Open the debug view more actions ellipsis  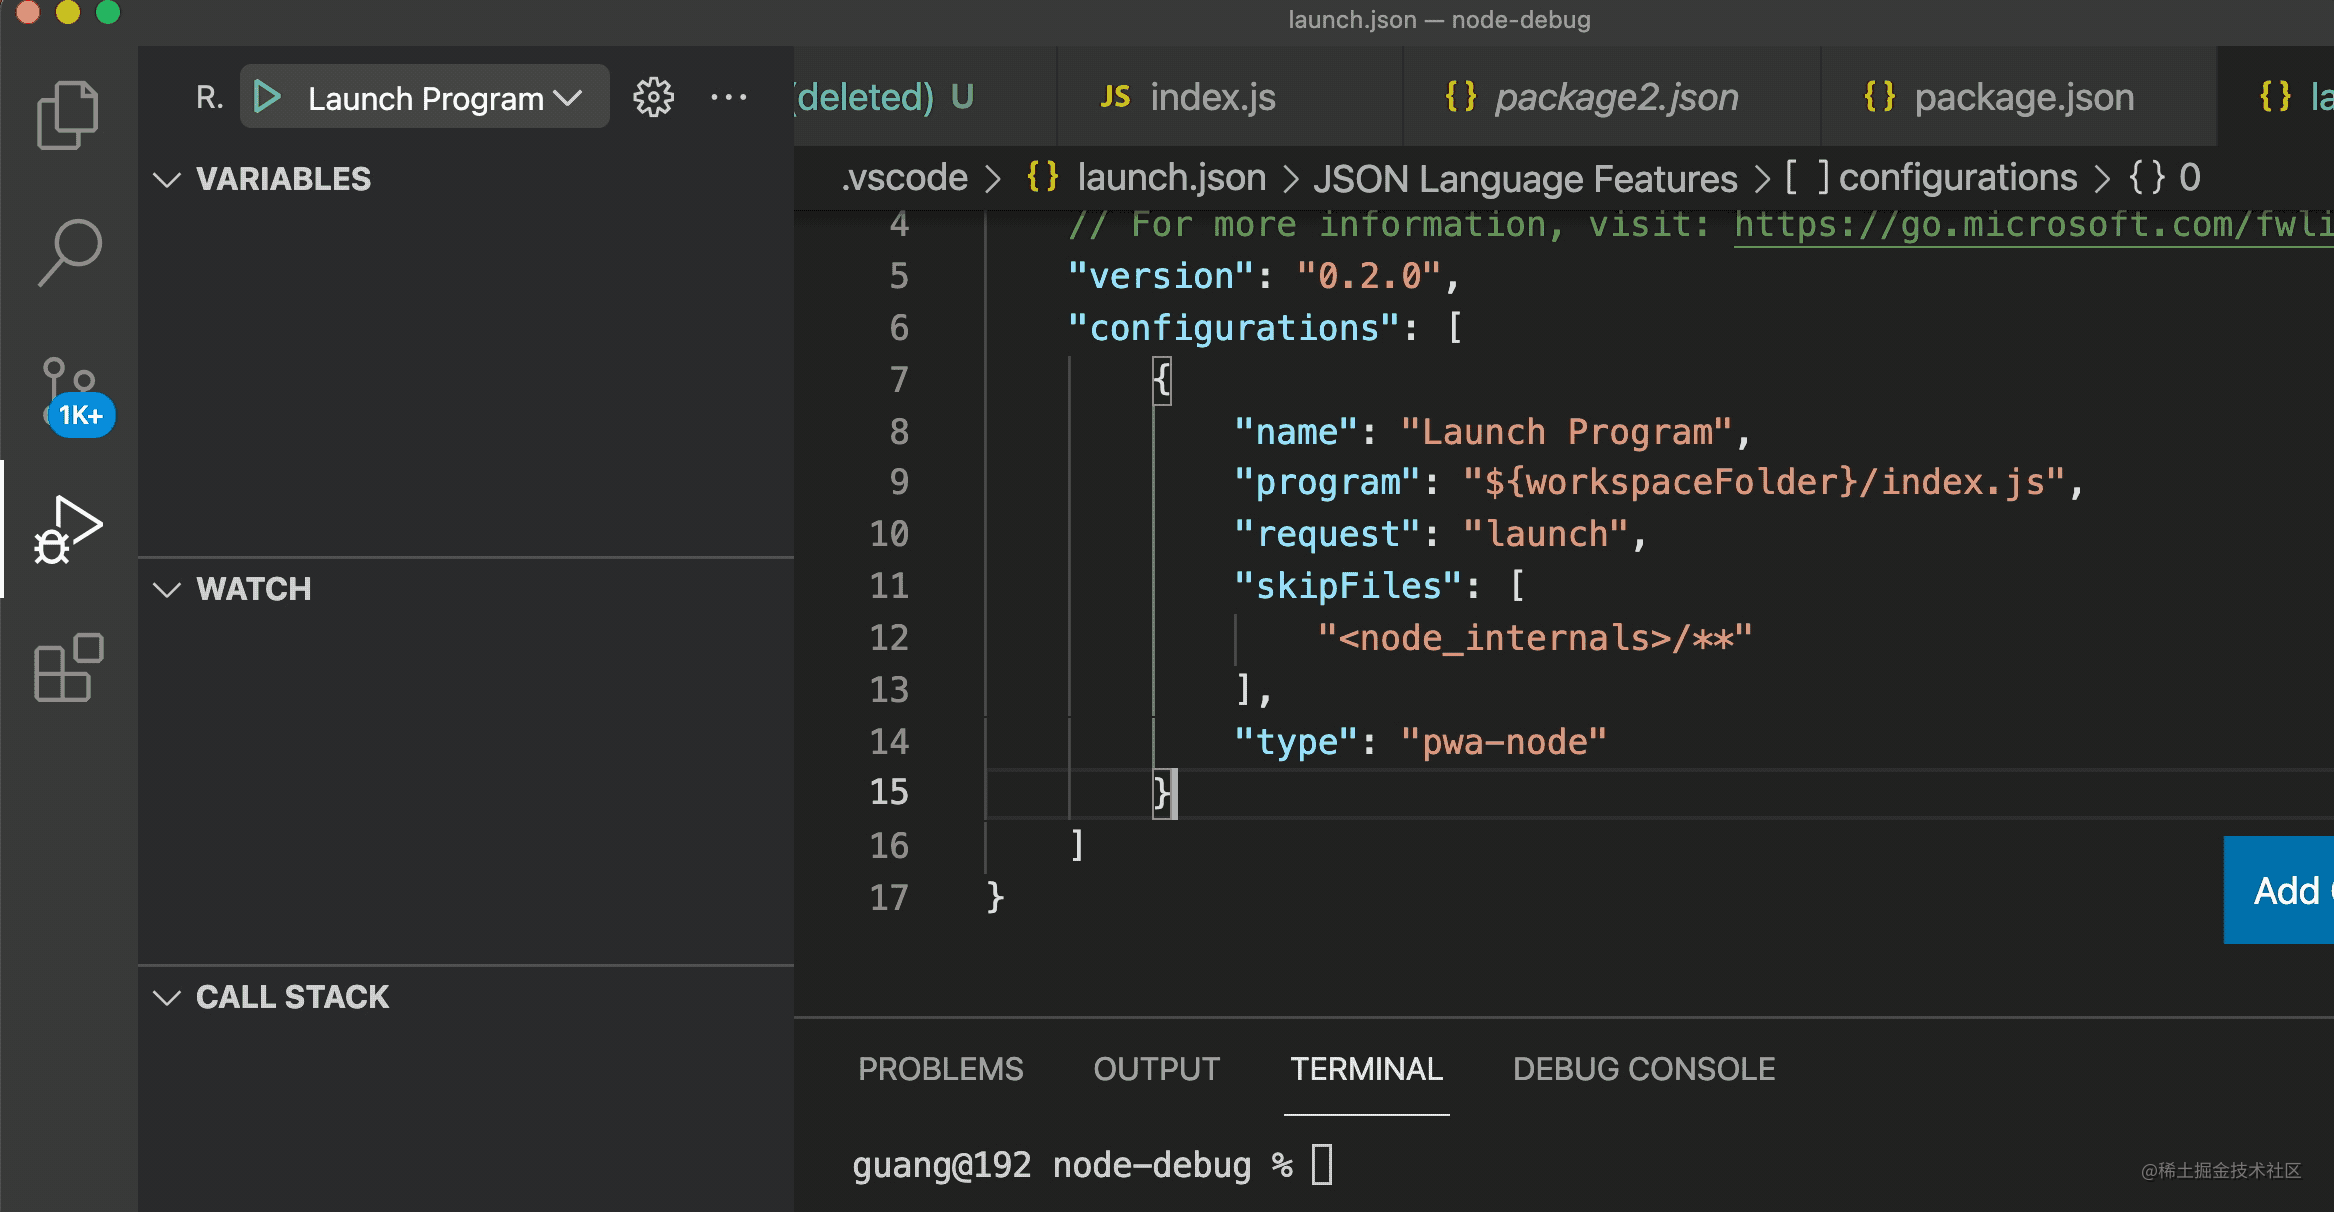[x=728, y=97]
